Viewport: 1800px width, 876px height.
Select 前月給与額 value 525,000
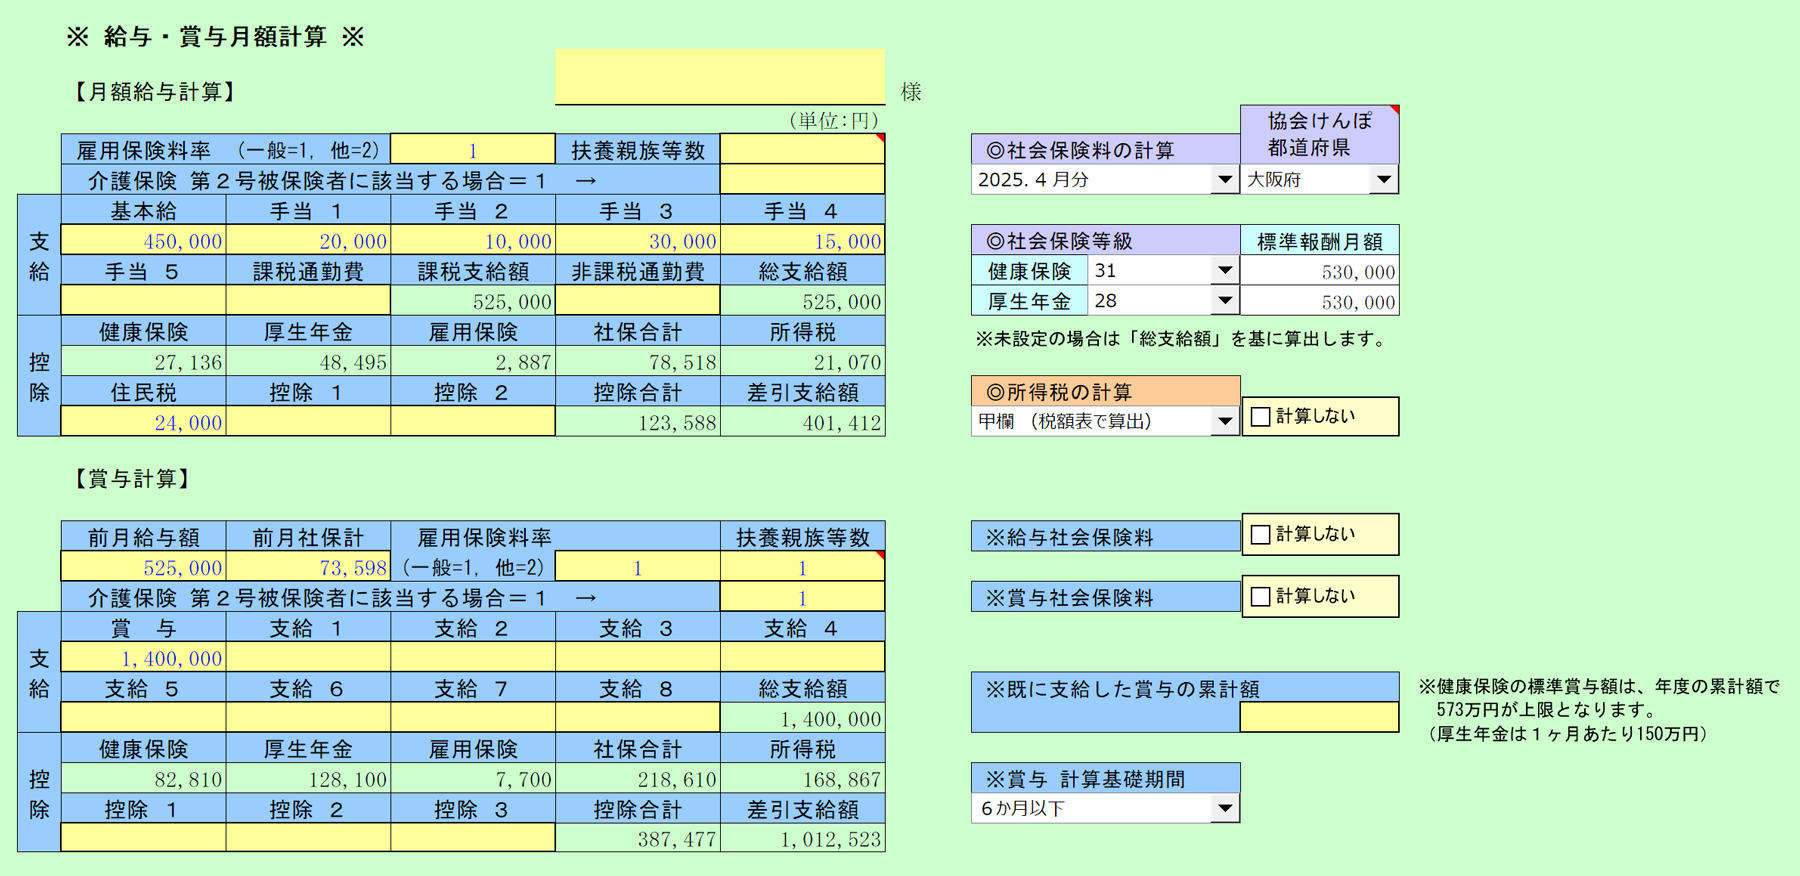pyautogui.click(x=144, y=567)
